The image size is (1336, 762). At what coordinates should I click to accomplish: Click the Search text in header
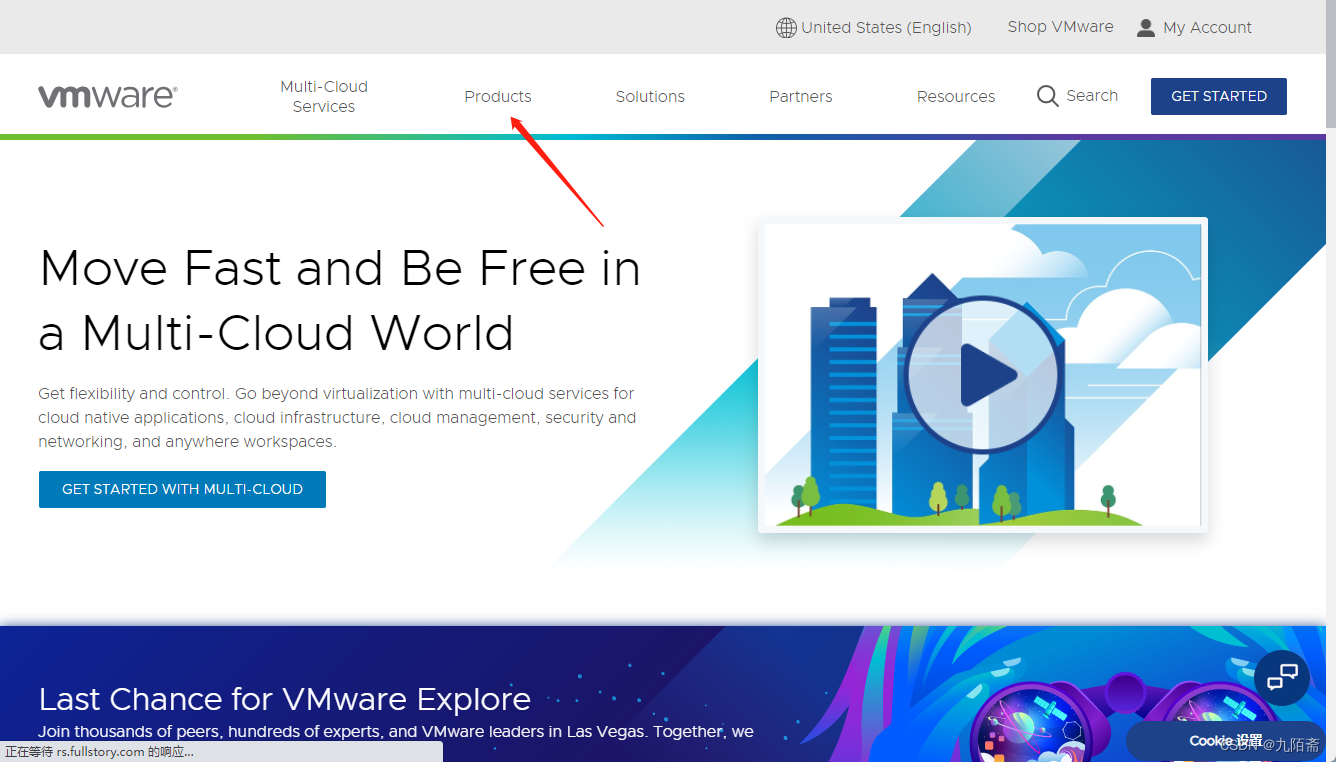pyautogui.click(x=1092, y=96)
